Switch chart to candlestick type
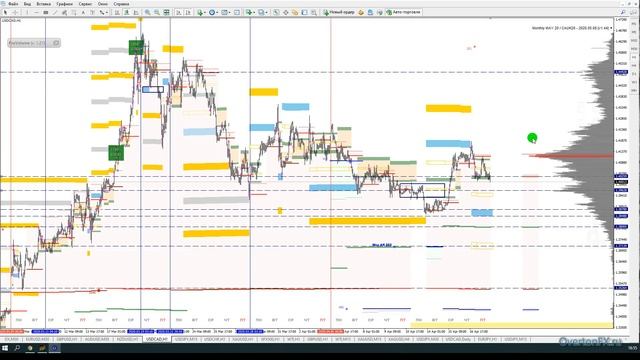Screen dimensions: 640x360 pyautogui.click(x=127, y=12)
